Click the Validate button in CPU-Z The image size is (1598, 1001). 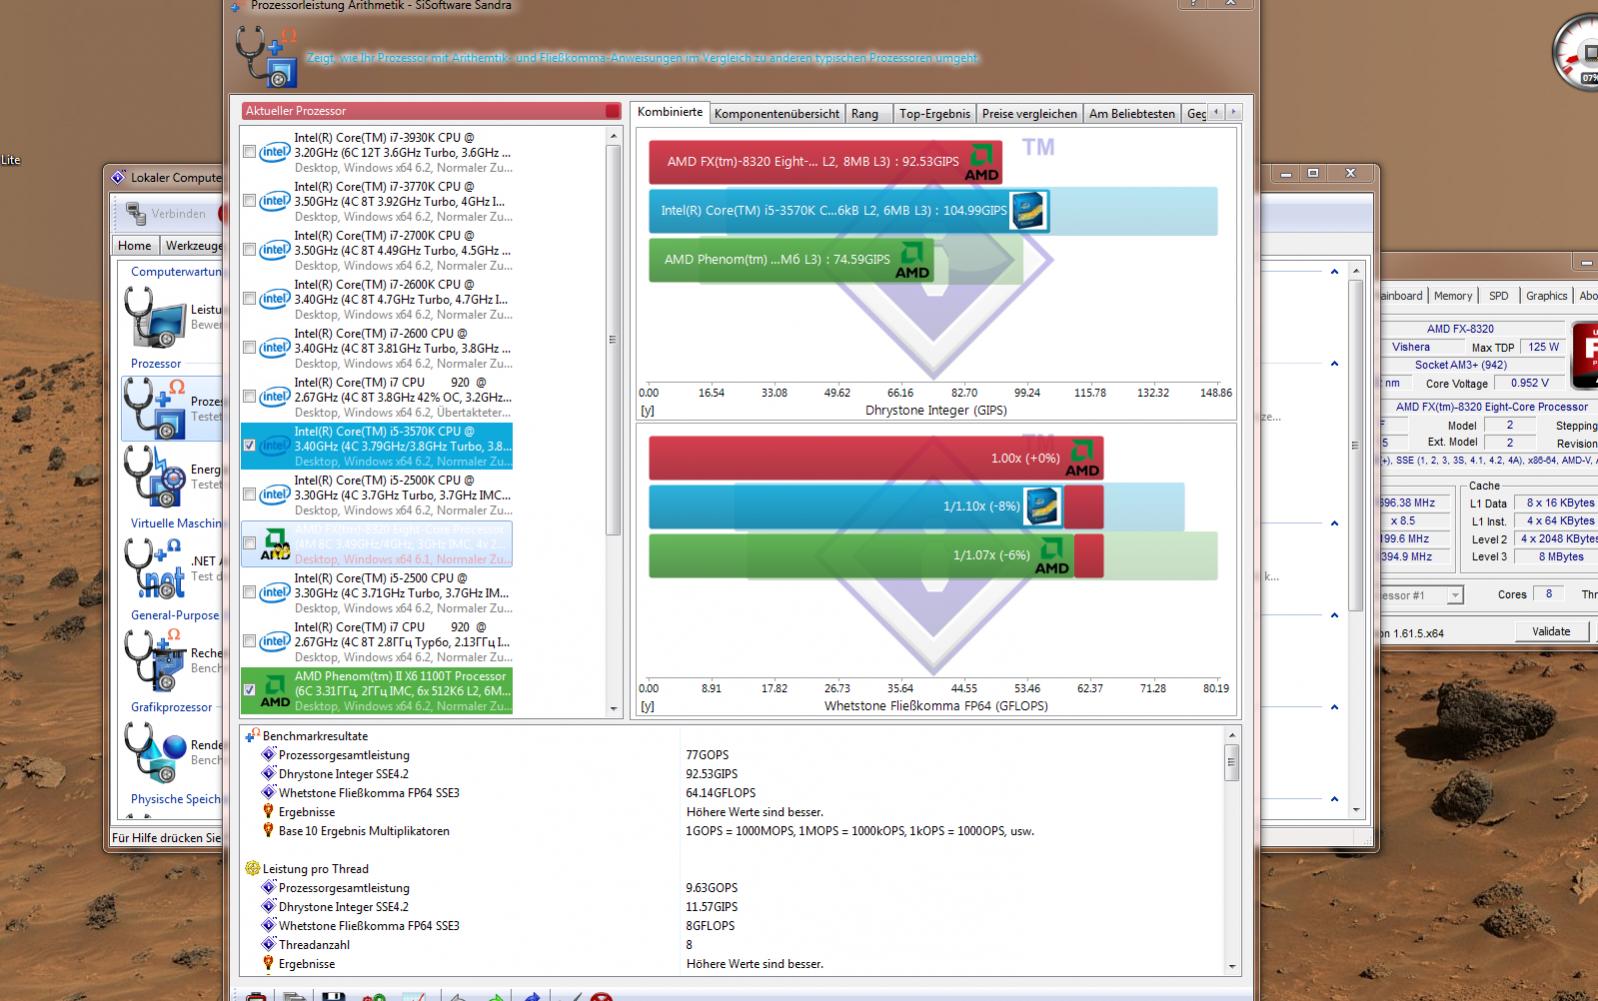pos(1550,631)
